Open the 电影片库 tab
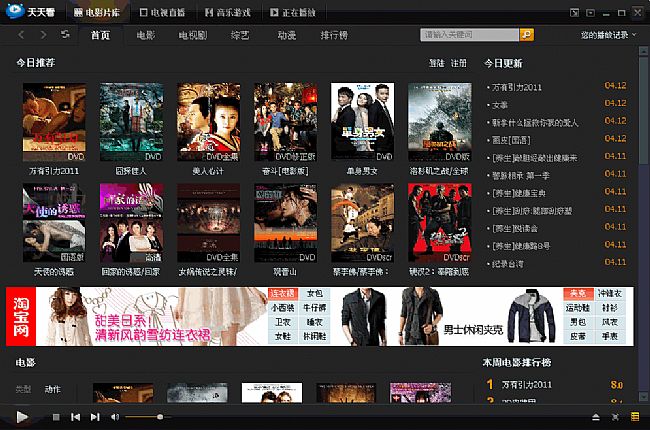This screenshot has width=650, height=430. [x=97, y=12]
